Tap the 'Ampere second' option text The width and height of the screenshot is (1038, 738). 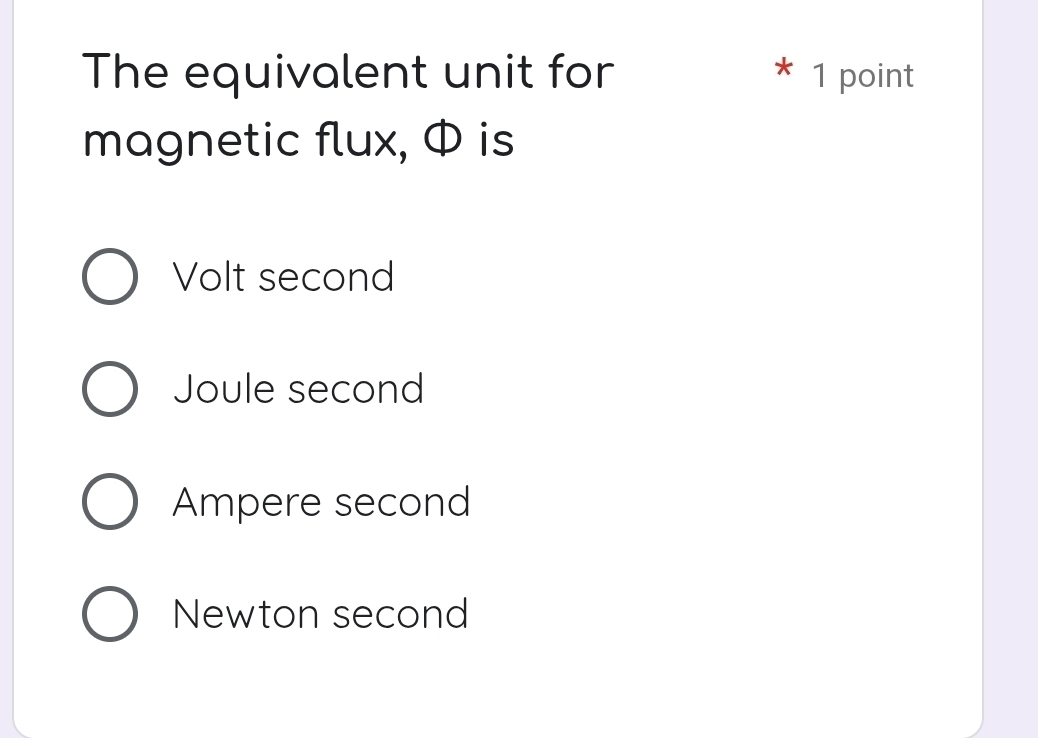pos(321,502)
